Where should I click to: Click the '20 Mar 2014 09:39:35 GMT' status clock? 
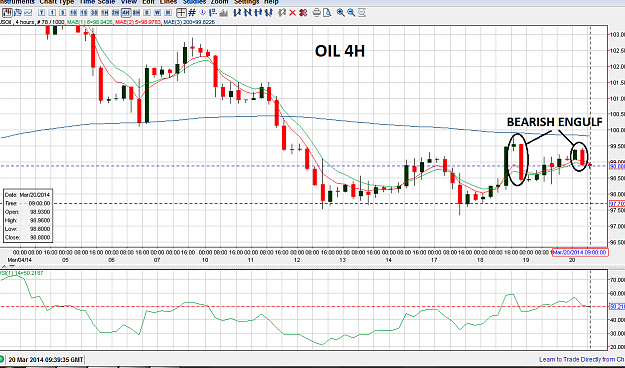[x=46, y=360]
